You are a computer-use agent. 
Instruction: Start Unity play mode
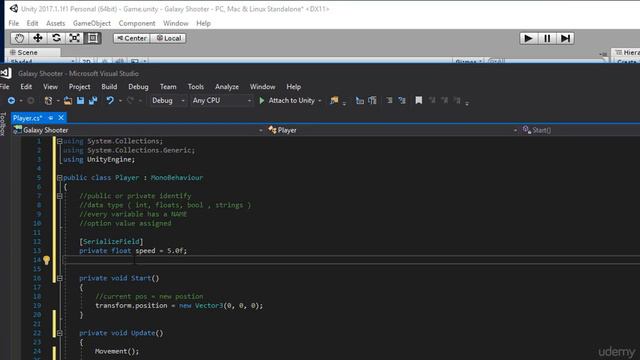click(x=528, y=38)
